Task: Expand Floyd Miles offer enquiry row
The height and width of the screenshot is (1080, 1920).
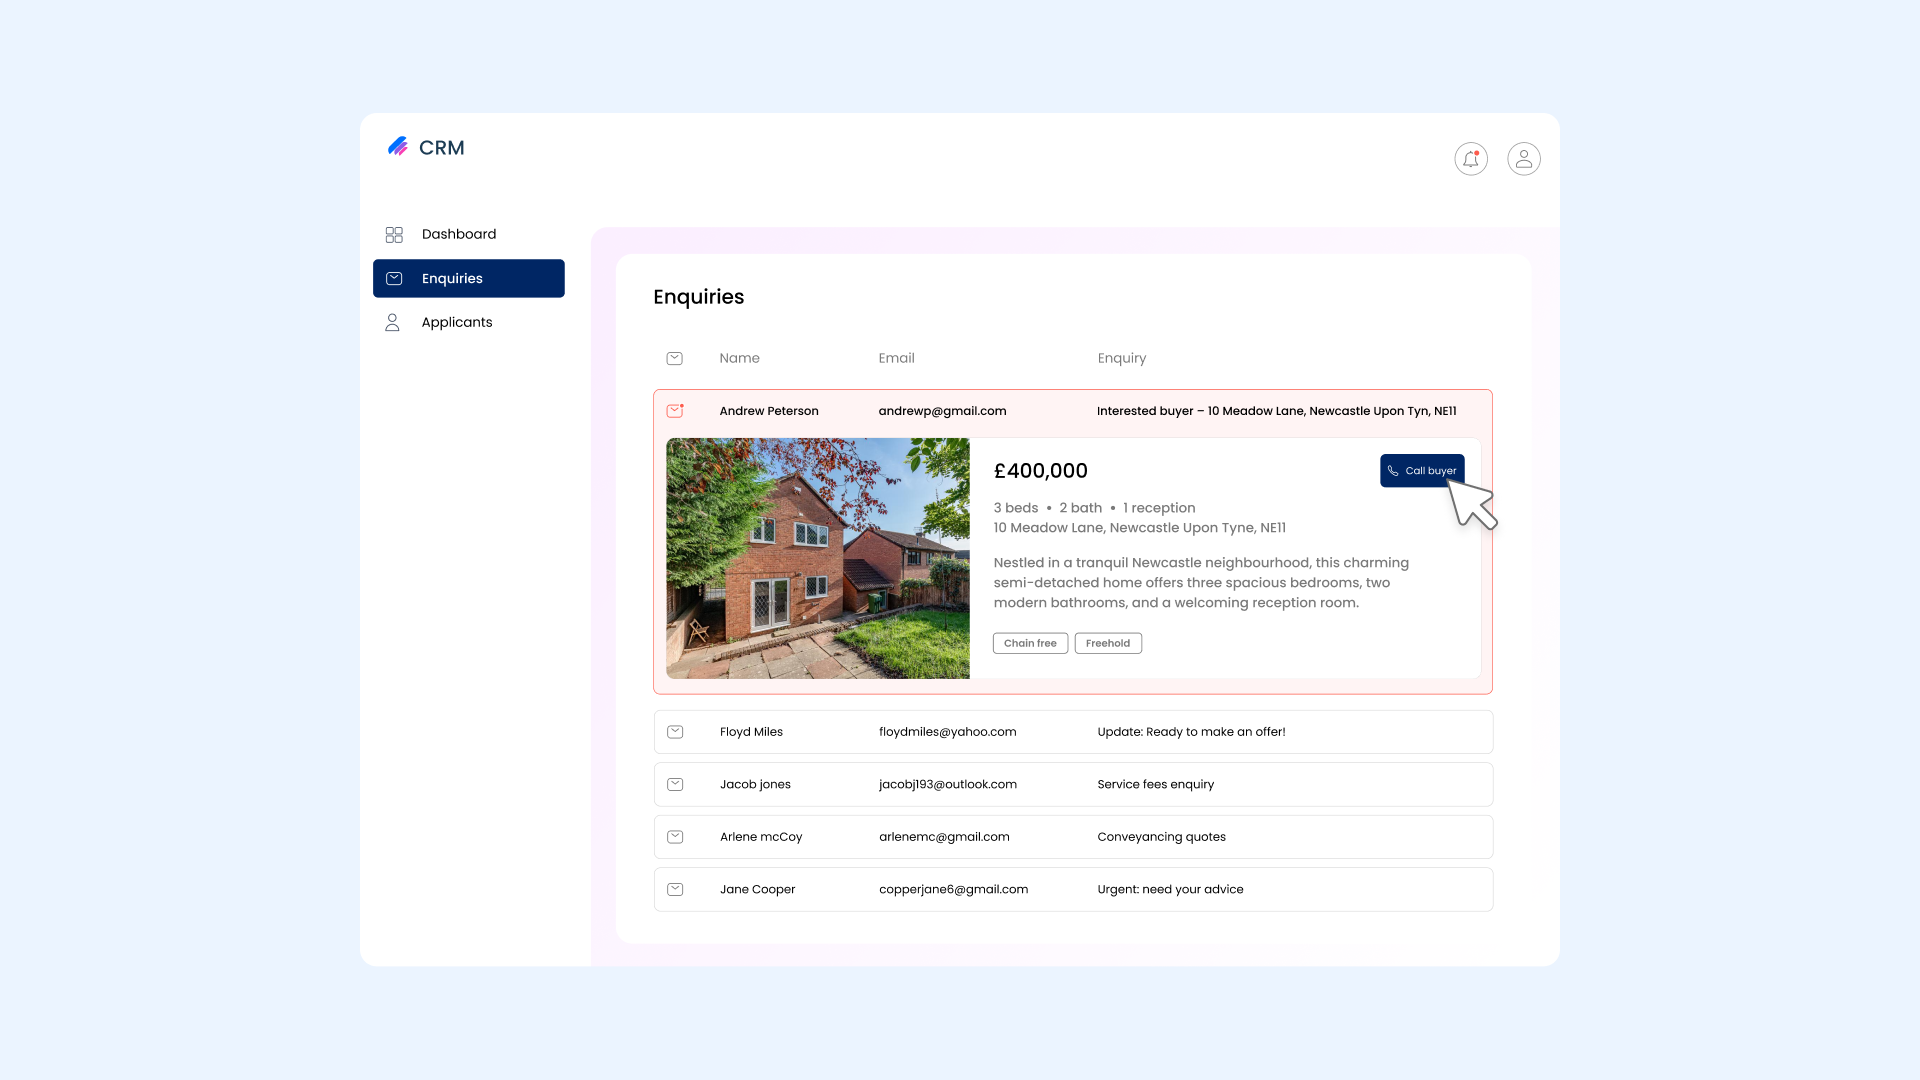Action: pos(1190,732)
